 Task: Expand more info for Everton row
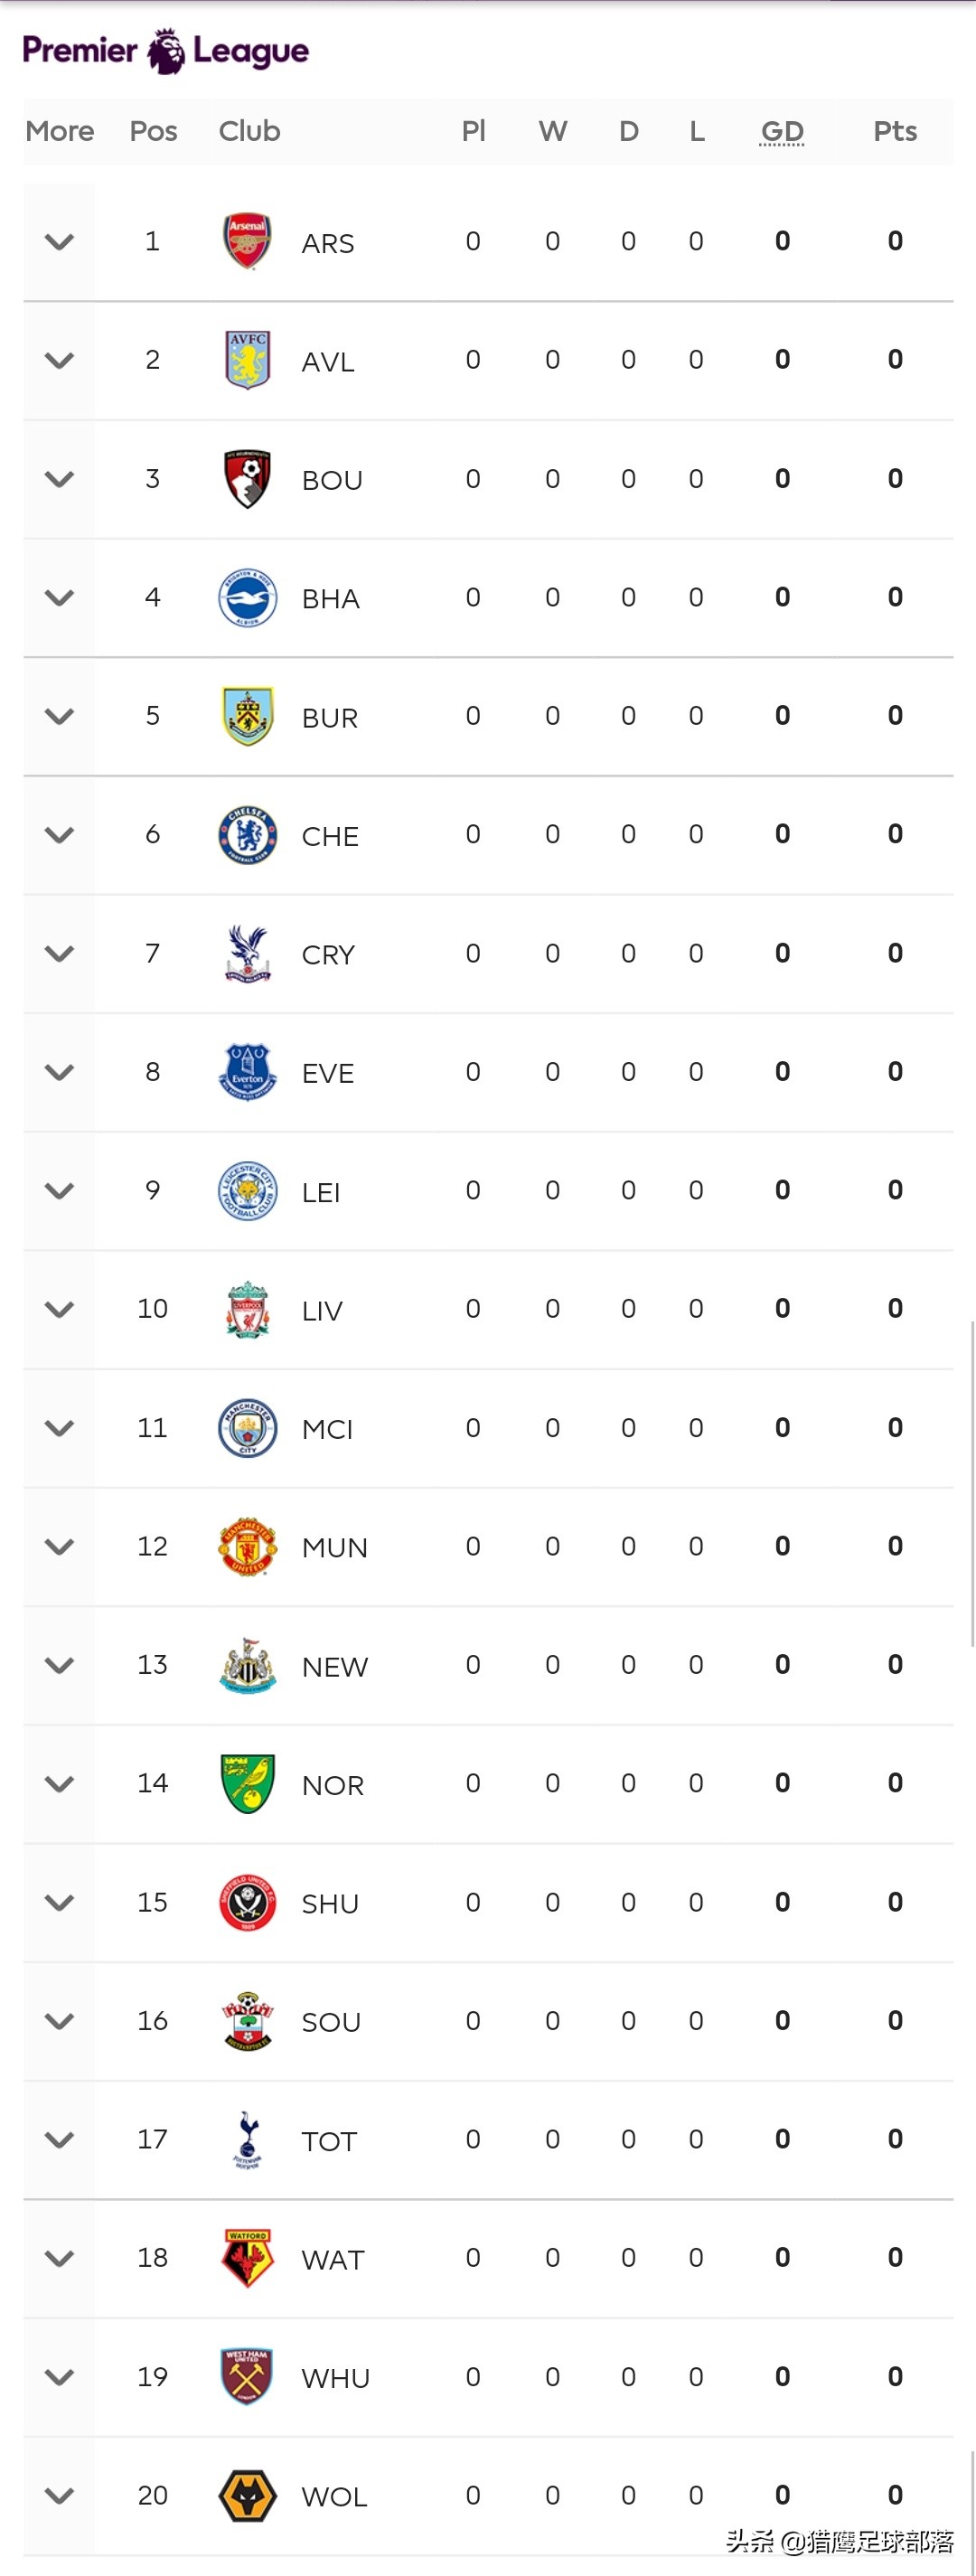pyautogui.click(x=60, y=1072)
